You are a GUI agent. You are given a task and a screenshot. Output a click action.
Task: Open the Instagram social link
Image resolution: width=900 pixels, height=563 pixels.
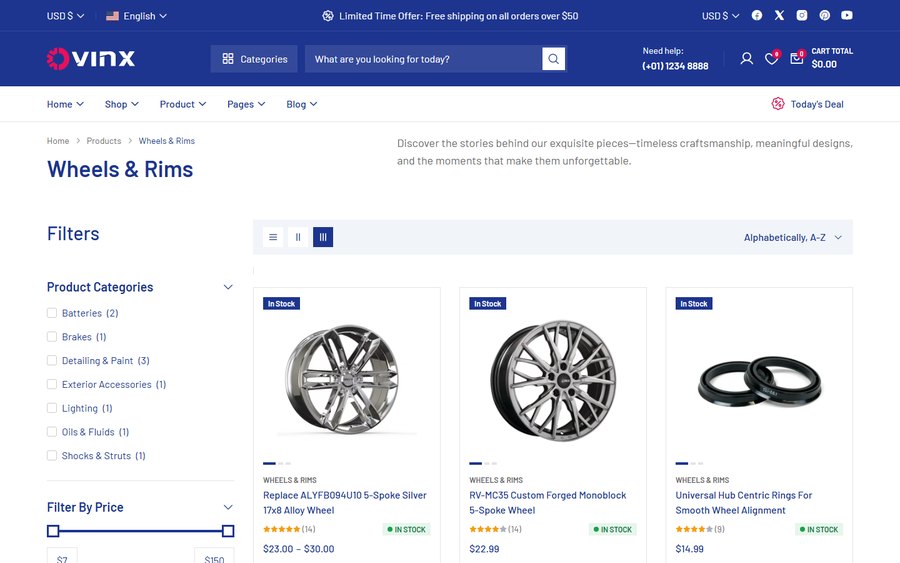click(x=802, y=15)
